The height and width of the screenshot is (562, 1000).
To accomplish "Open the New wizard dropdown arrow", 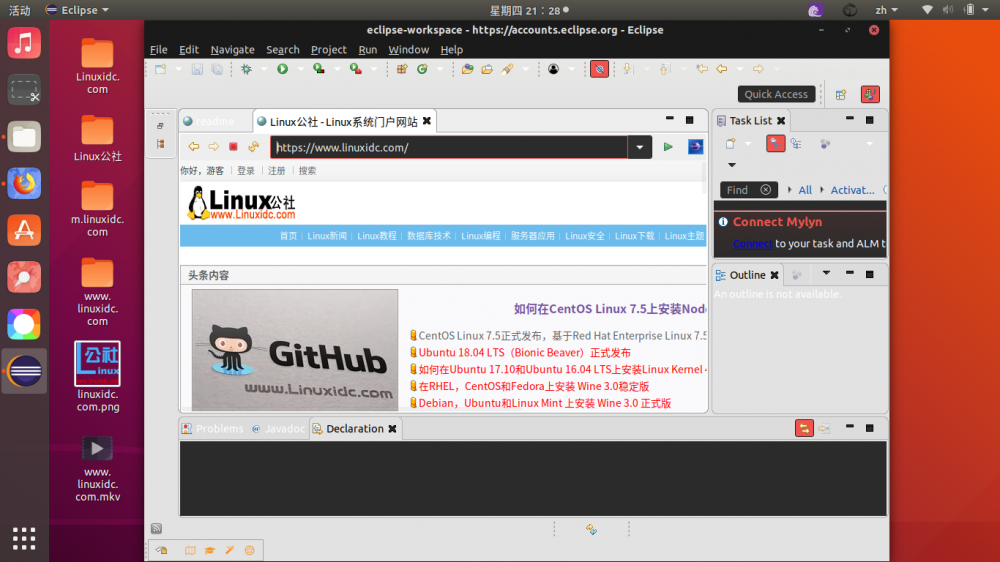I will click(179, 69).
